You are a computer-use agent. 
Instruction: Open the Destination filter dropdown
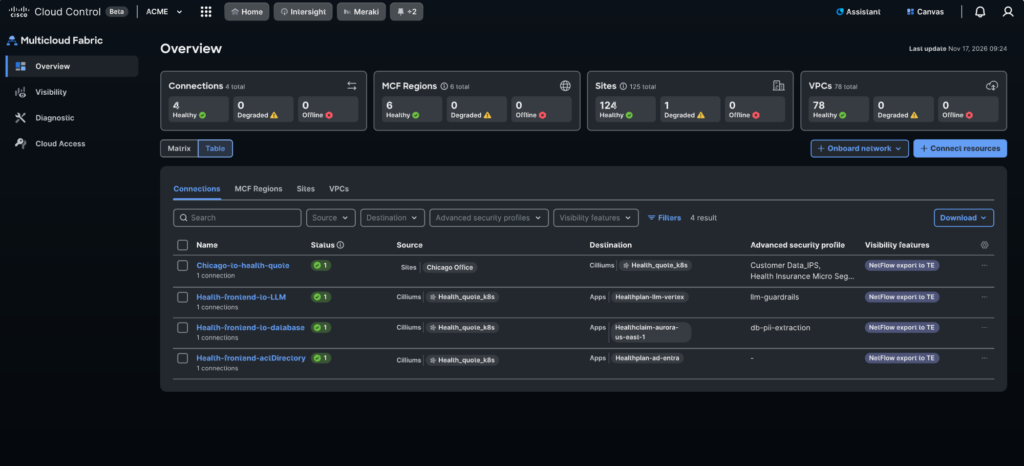point(392,218)
